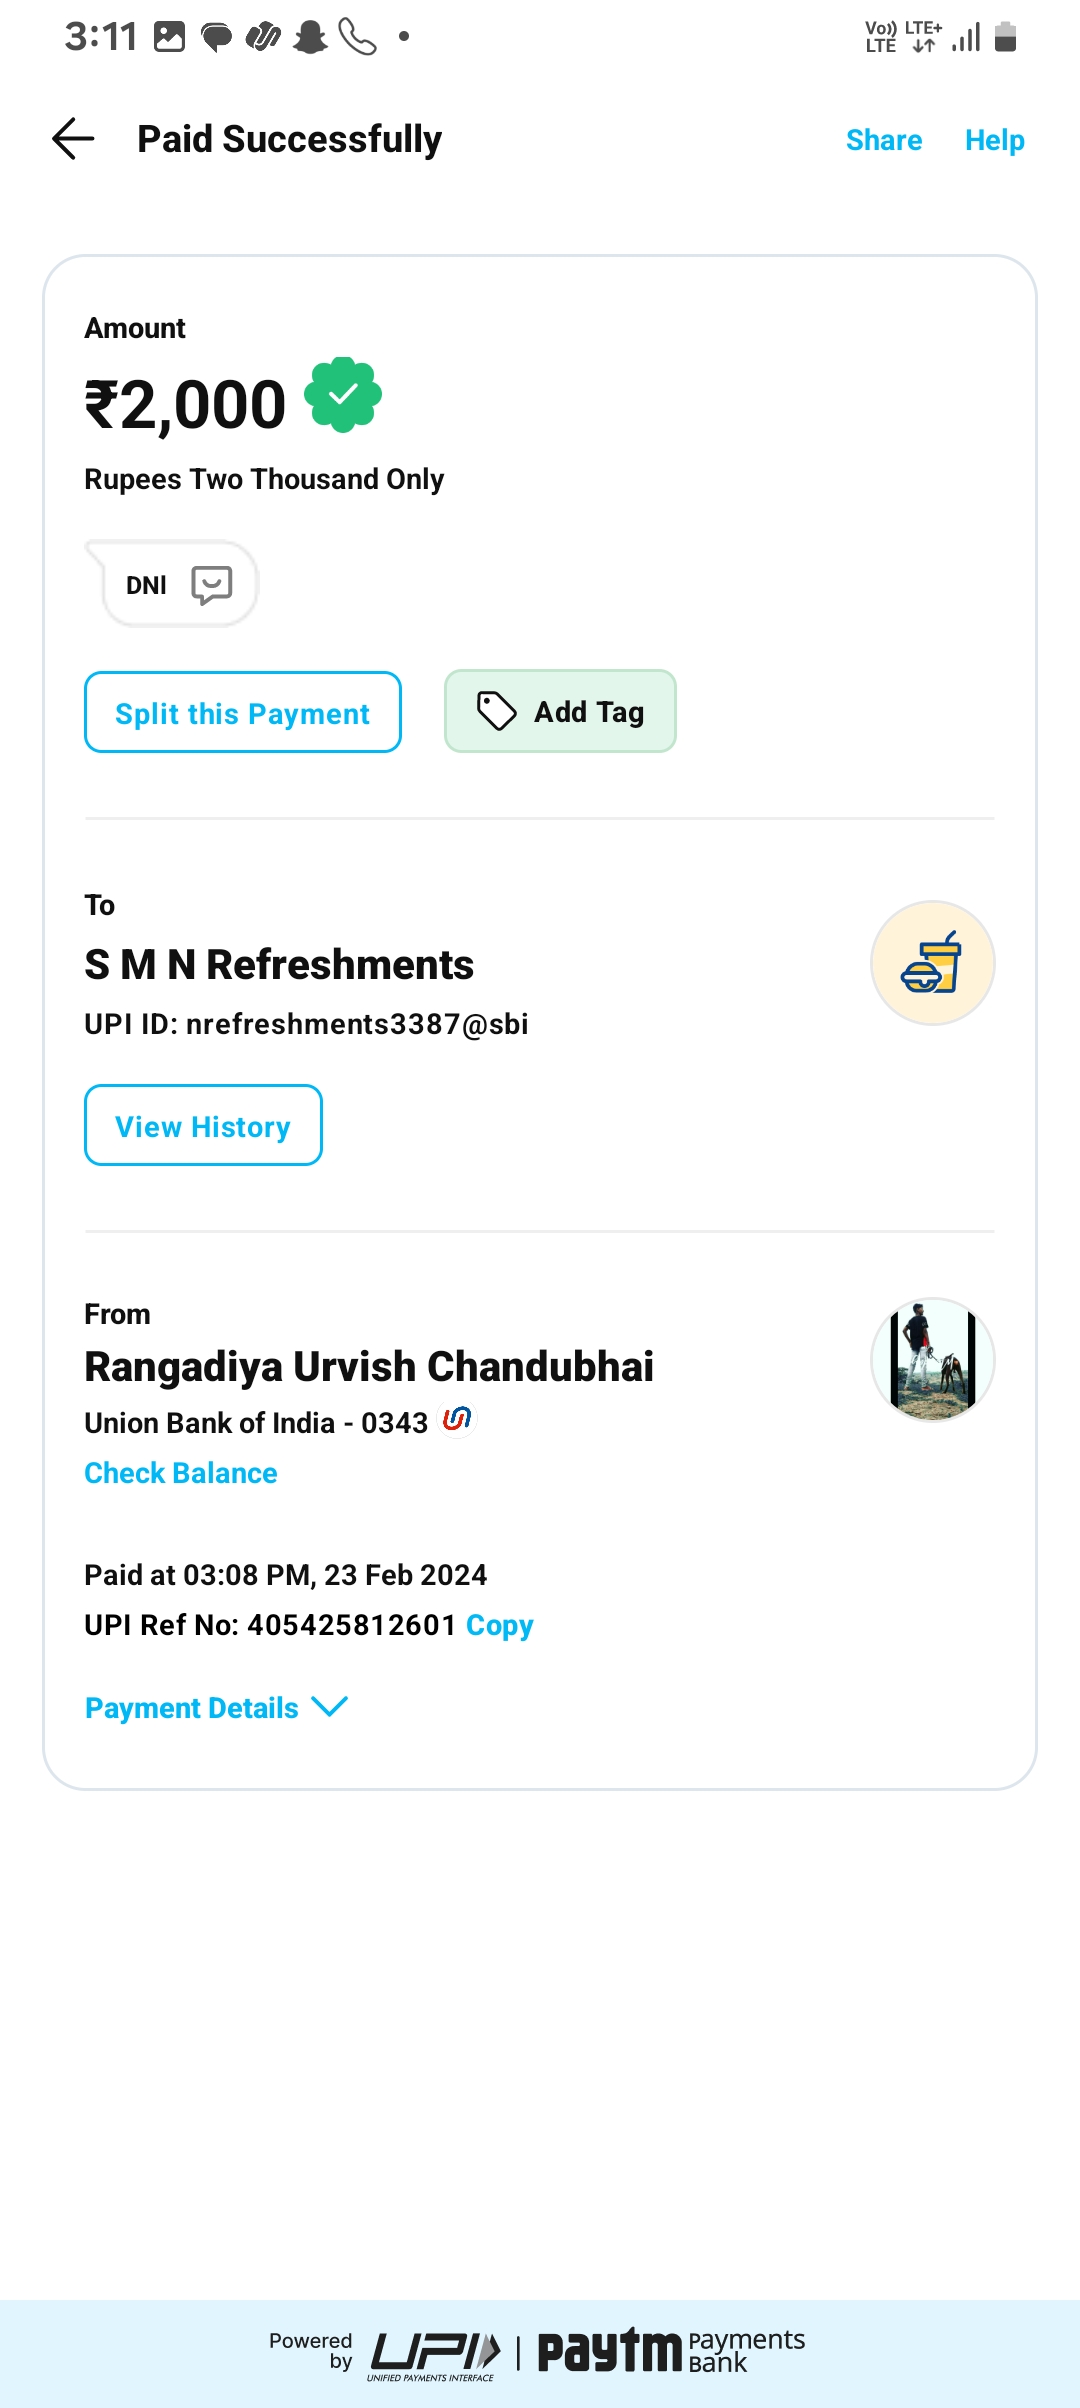Open Payment Details section
The height and width of the screenshot is (2408, 1080).
(x=192, y=1708)
